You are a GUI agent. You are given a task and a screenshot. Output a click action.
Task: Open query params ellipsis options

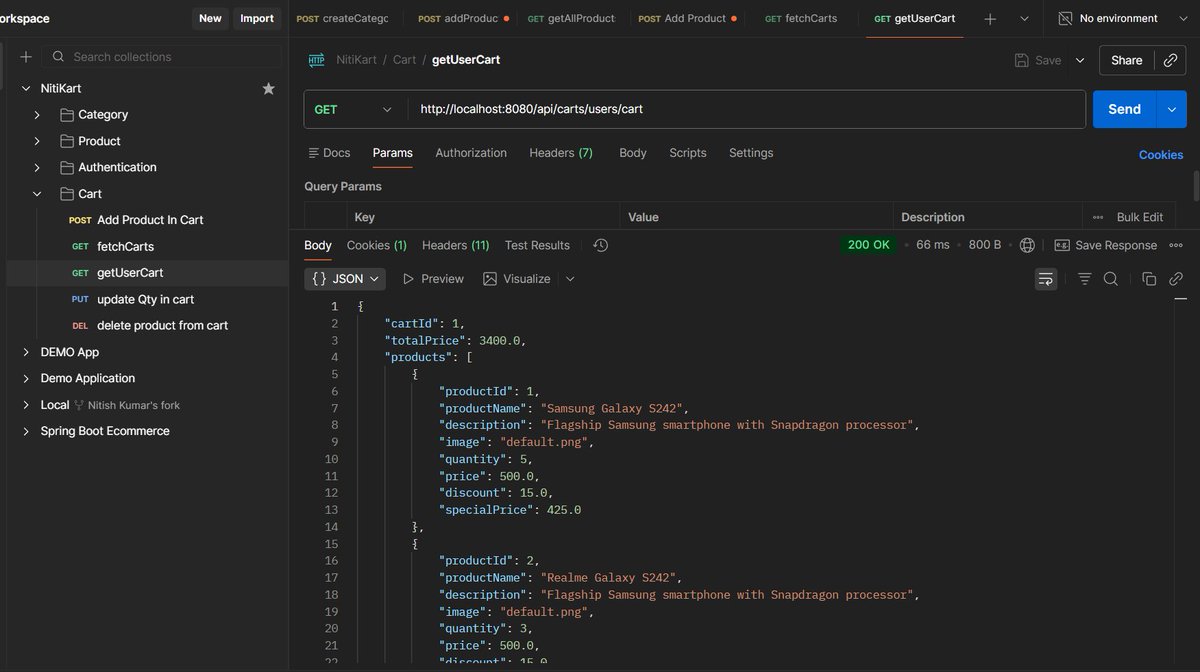coord(1098,217)
